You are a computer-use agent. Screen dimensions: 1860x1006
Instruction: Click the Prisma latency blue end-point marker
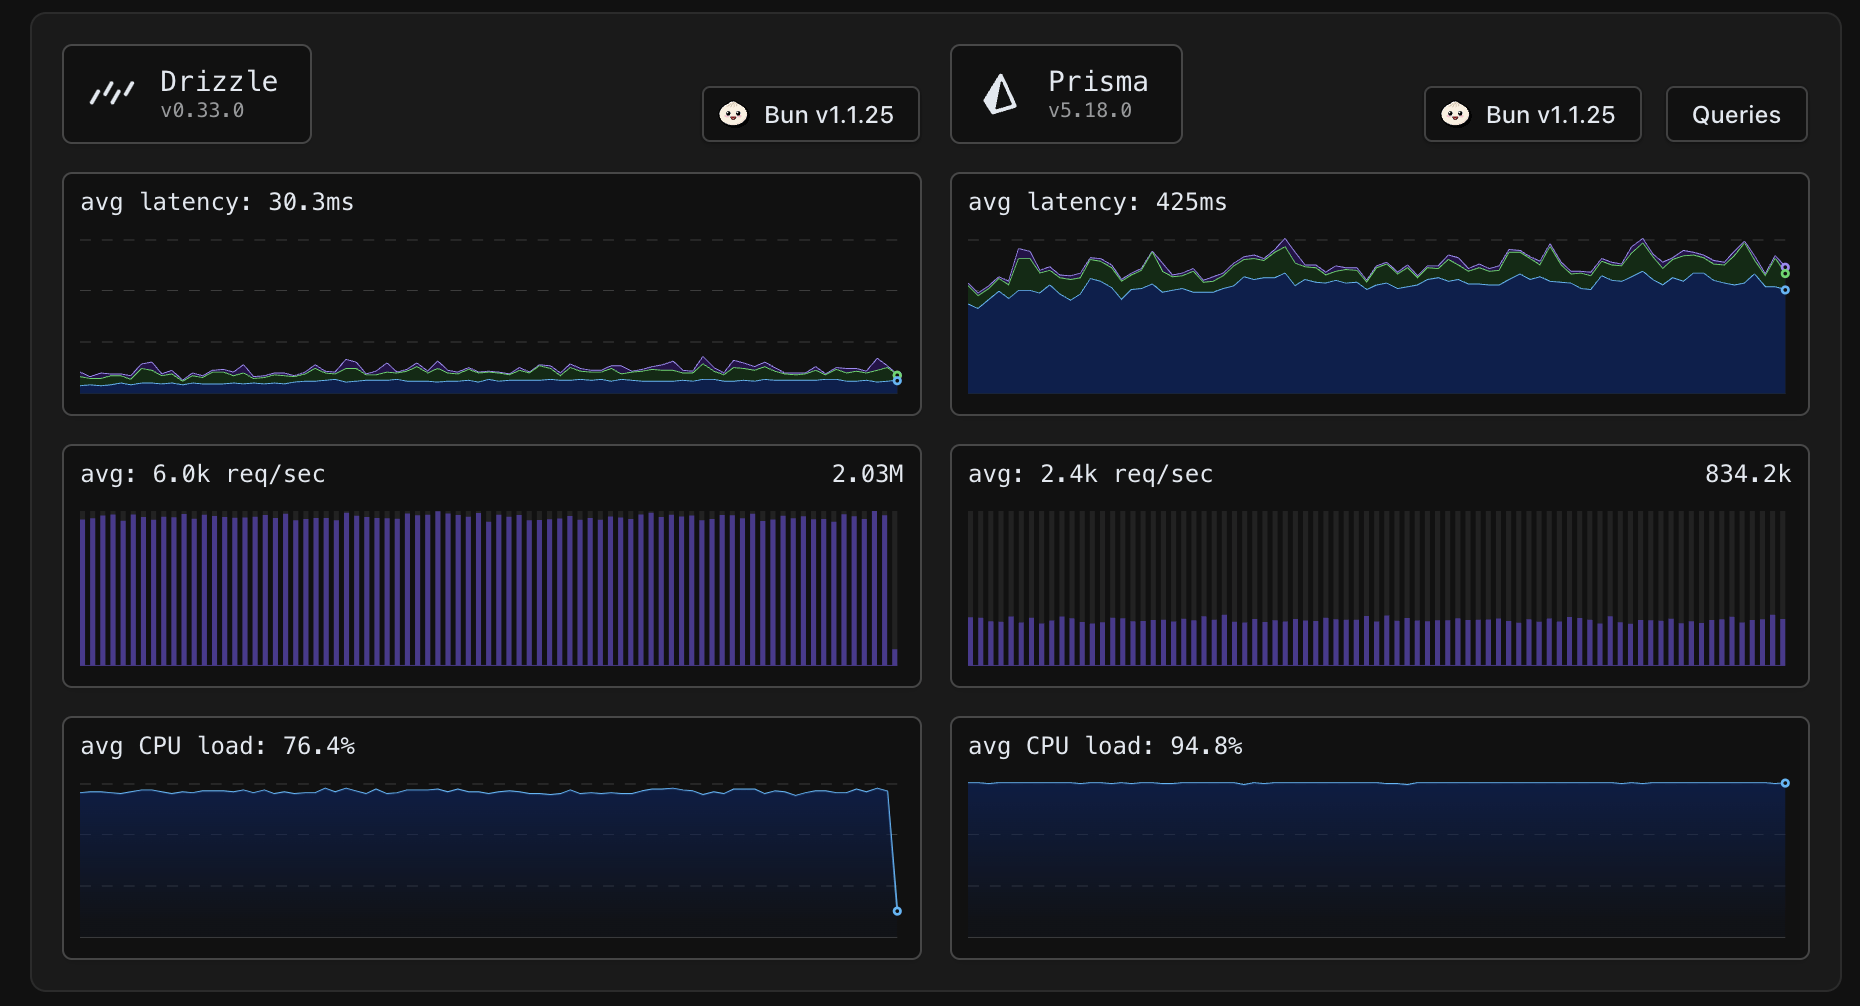click(1785, 290)
